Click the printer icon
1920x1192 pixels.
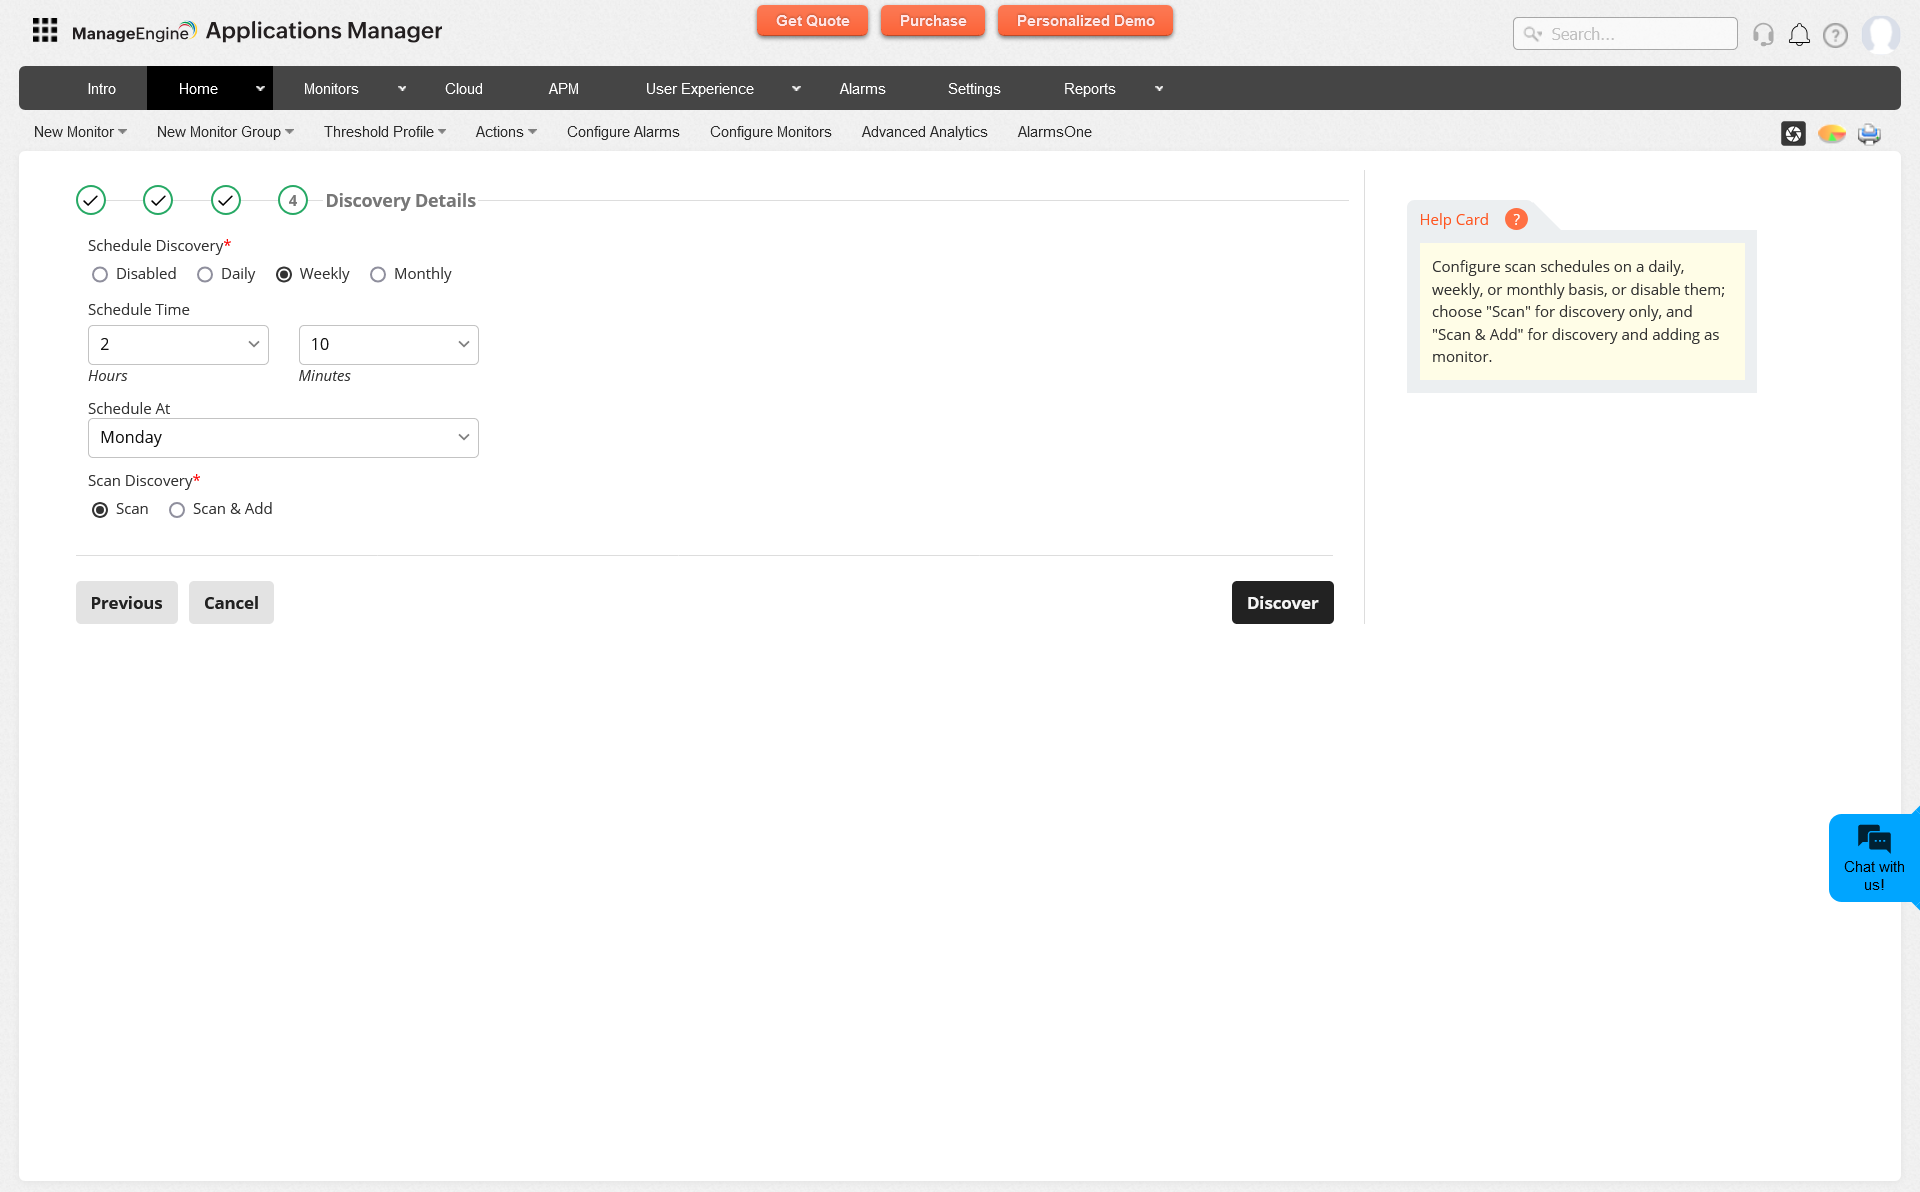pos(1869,134)
